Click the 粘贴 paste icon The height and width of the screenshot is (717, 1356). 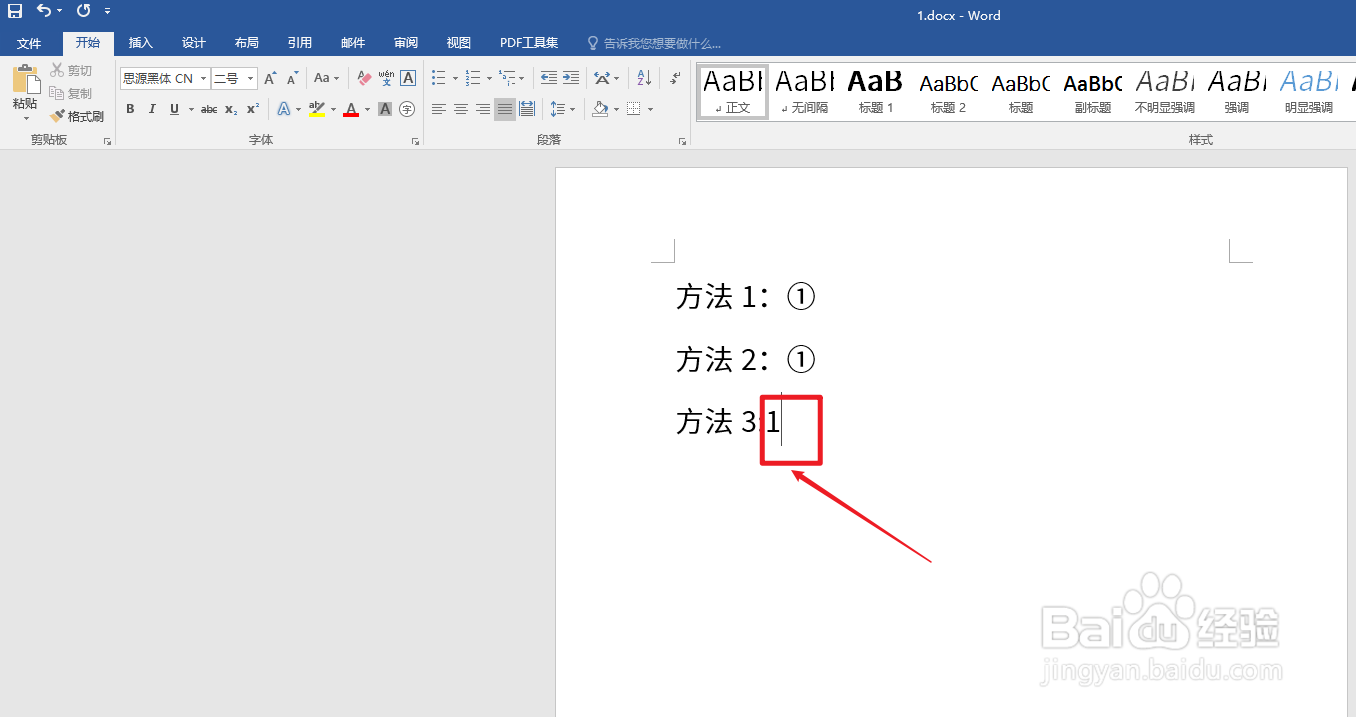pos(25,80)
